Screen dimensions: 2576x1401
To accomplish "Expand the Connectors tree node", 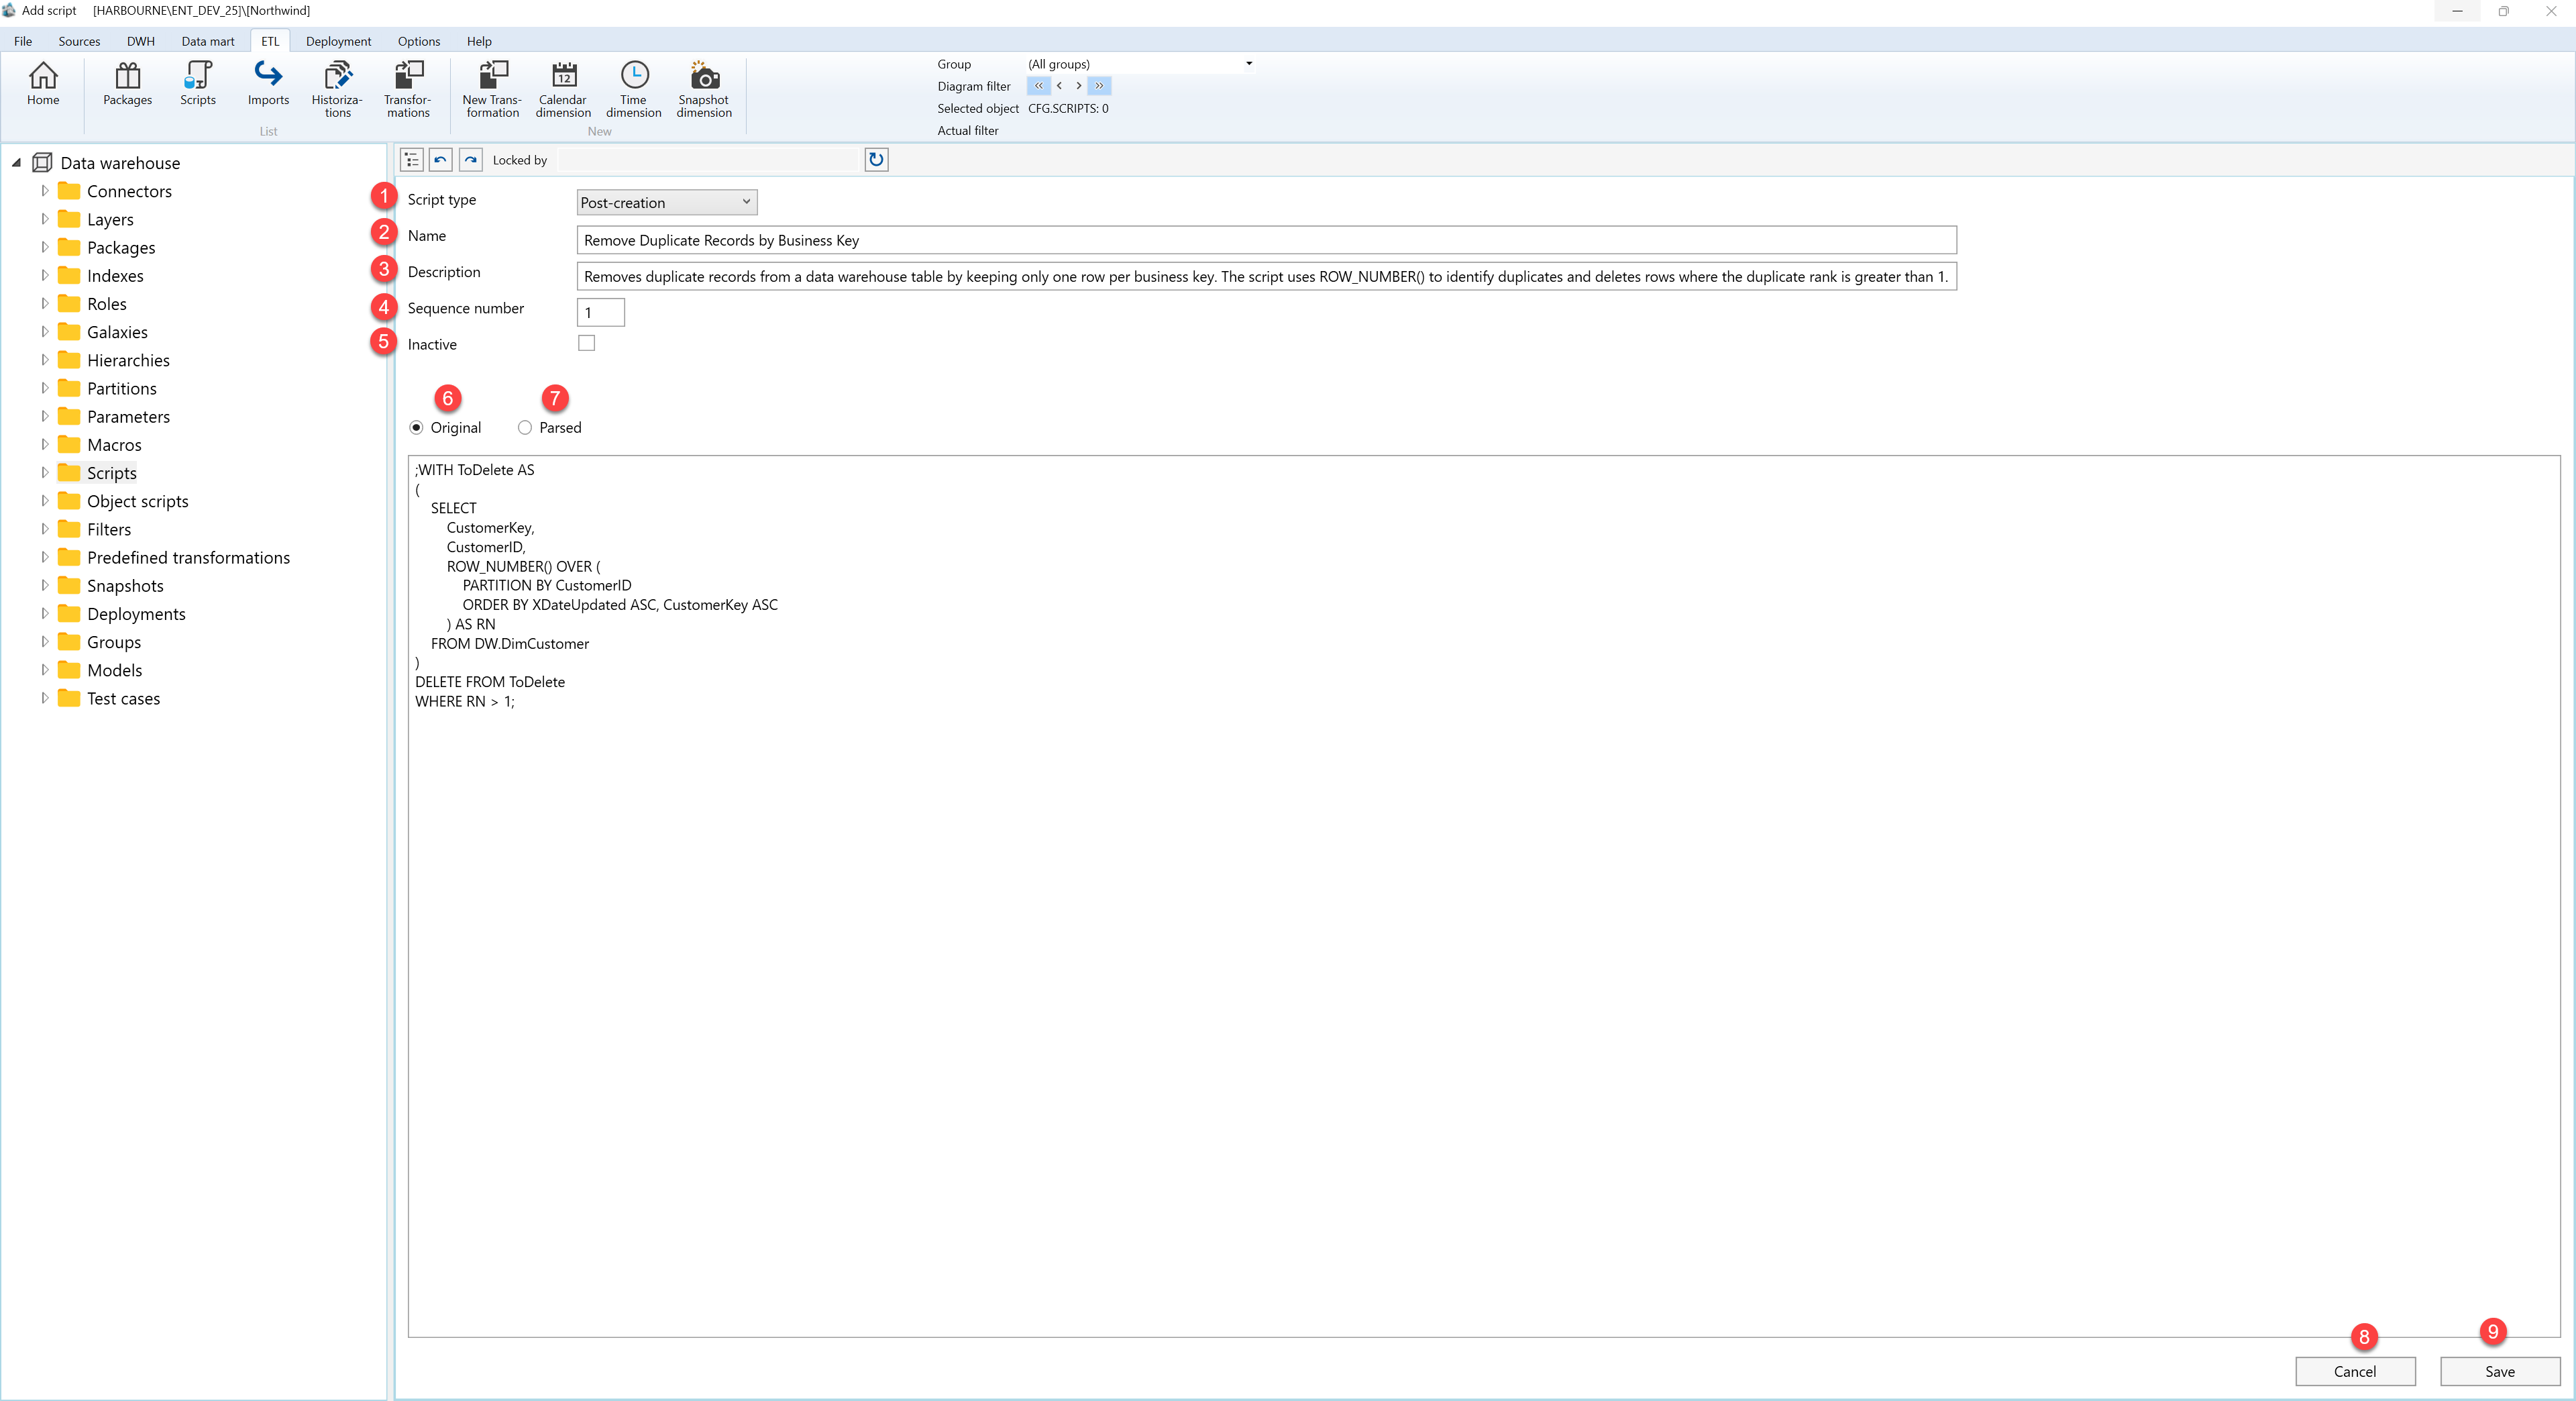I will (x=44, y=190).
